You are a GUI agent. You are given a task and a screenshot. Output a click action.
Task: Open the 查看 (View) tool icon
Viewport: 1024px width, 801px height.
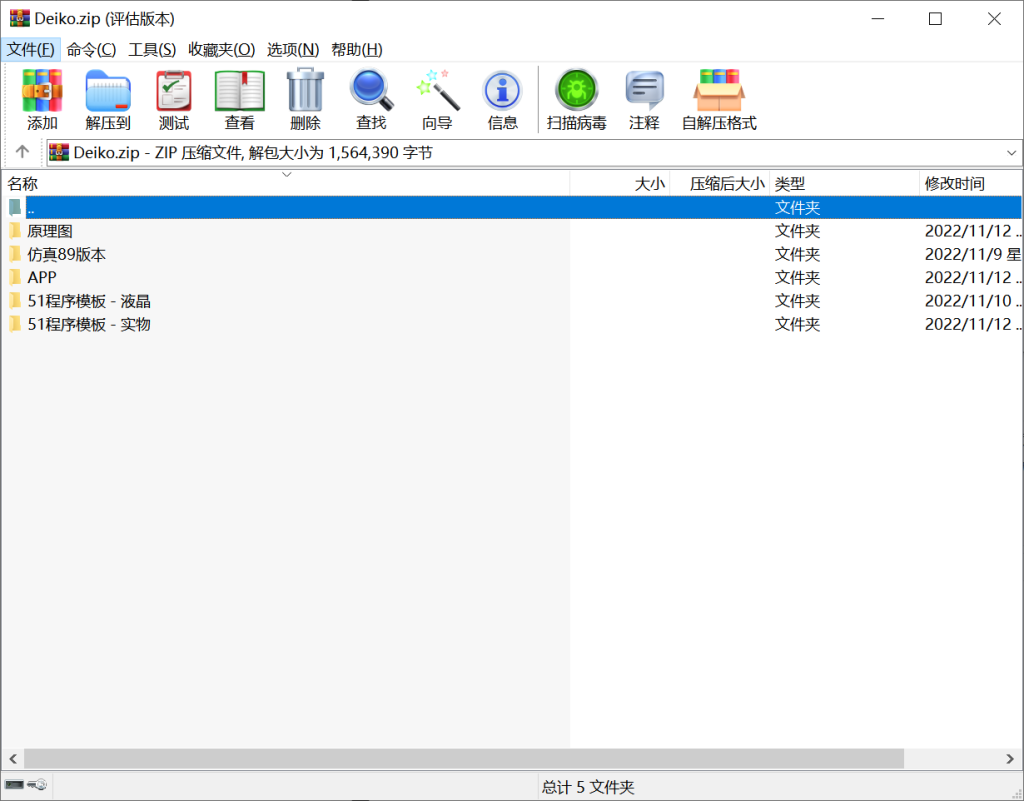pyautogui.click(x=239, y=95)
